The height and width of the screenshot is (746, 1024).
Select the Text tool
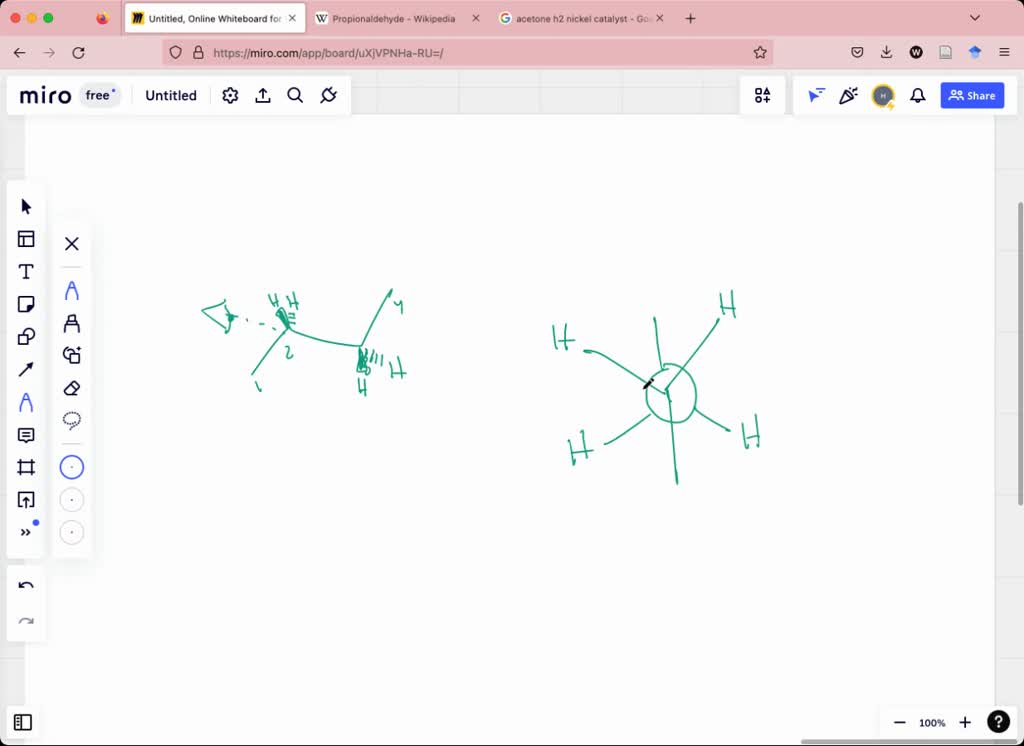pos(26,271)
